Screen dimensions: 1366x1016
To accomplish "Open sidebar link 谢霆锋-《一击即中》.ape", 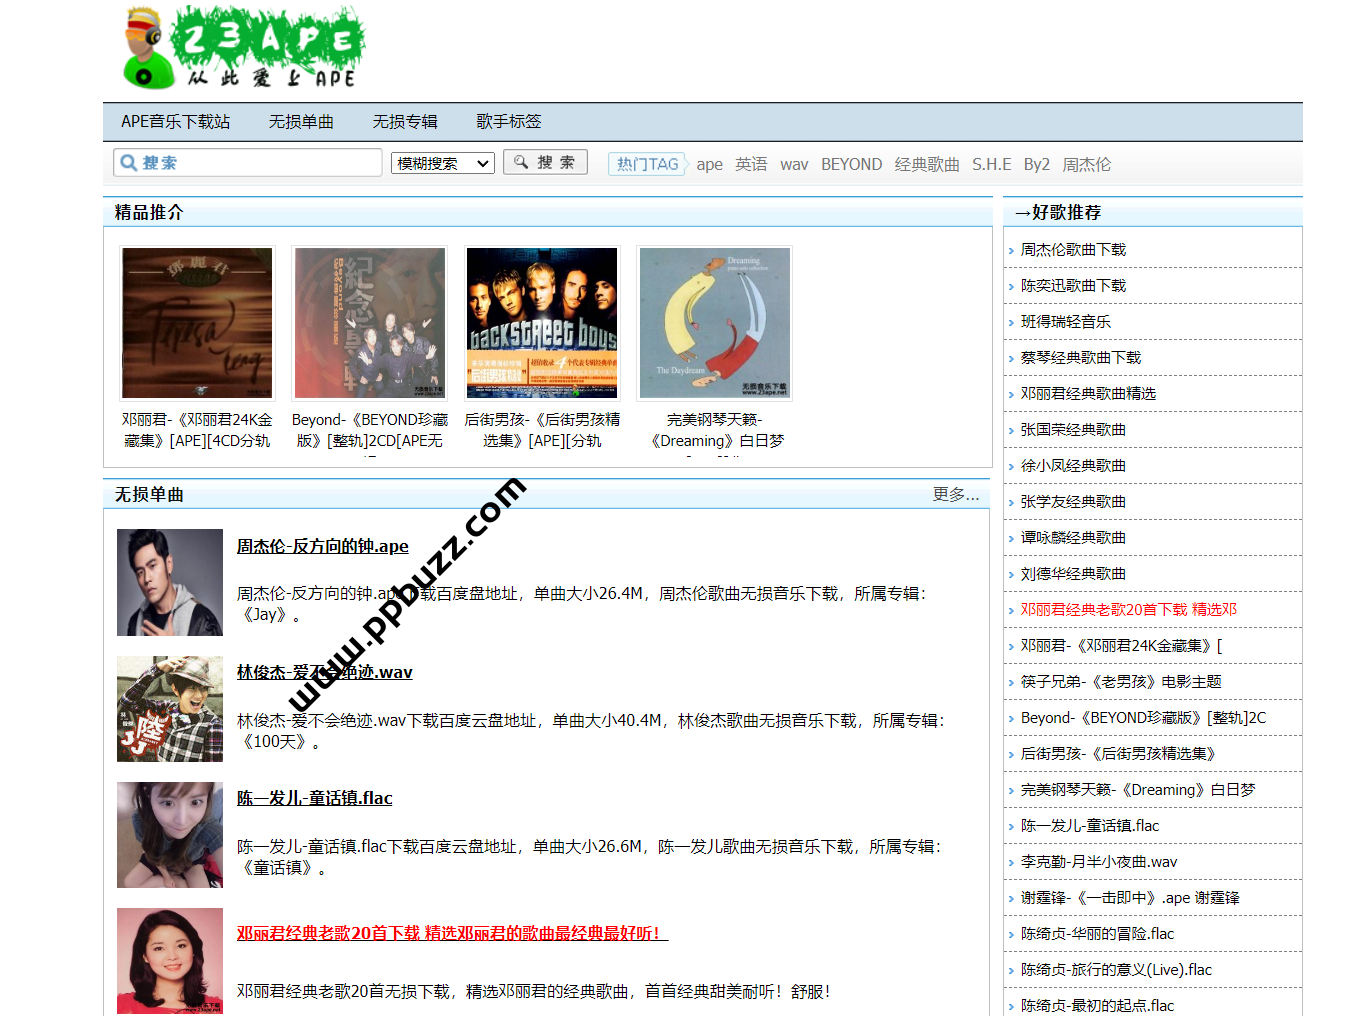I will click(x=1130, y=898).
